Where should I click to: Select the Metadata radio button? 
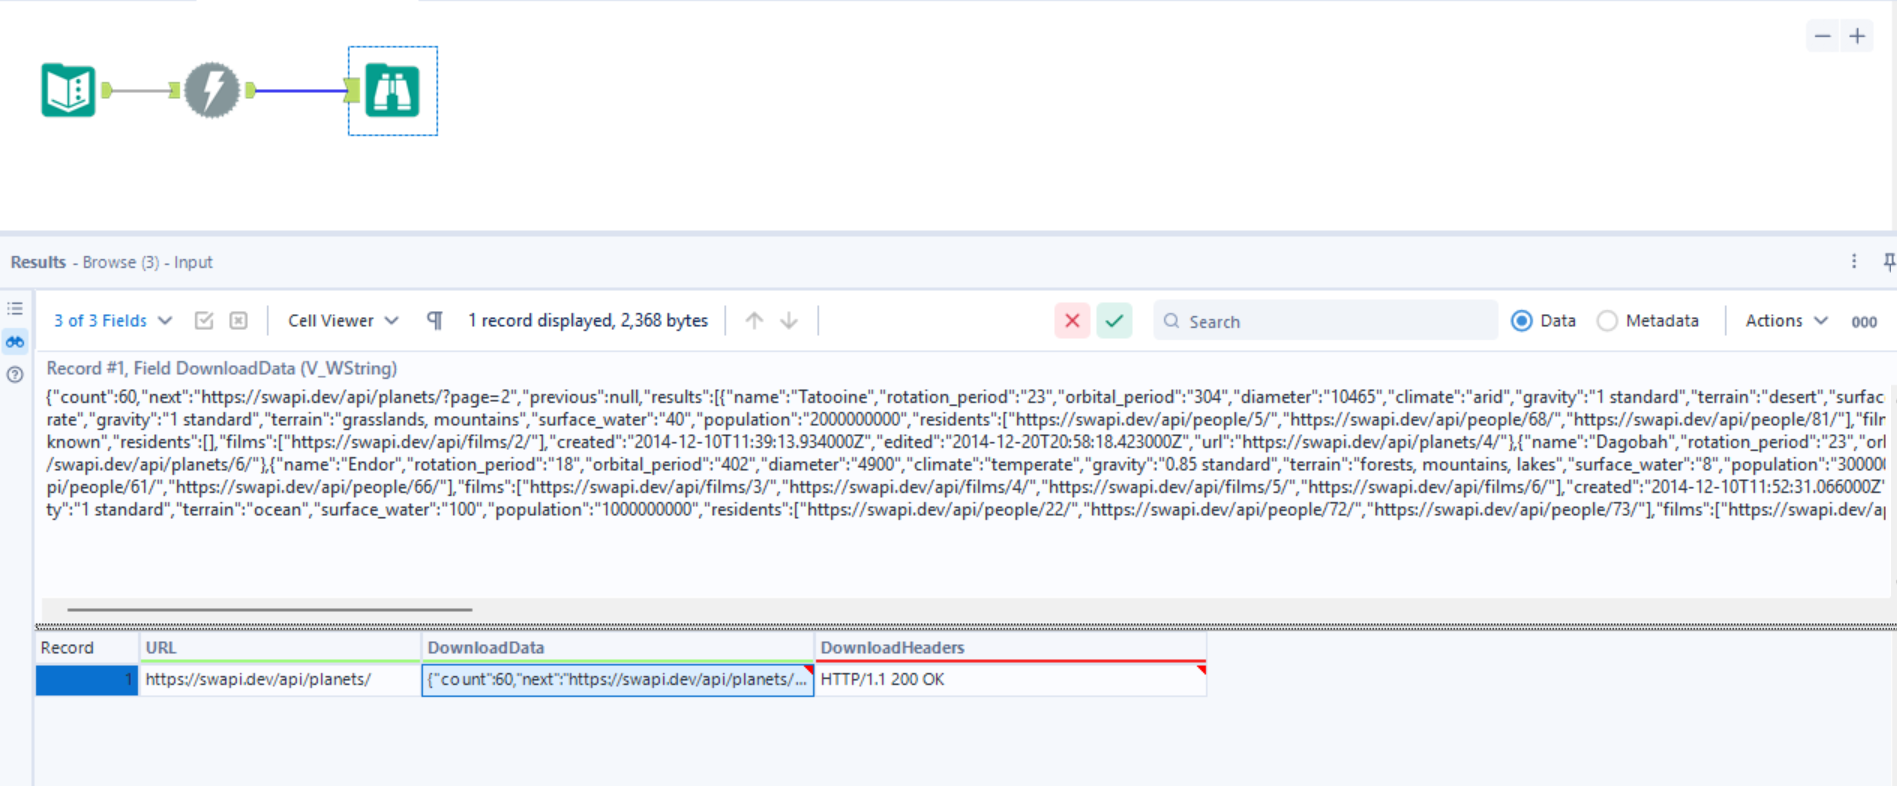(1607, 321)
